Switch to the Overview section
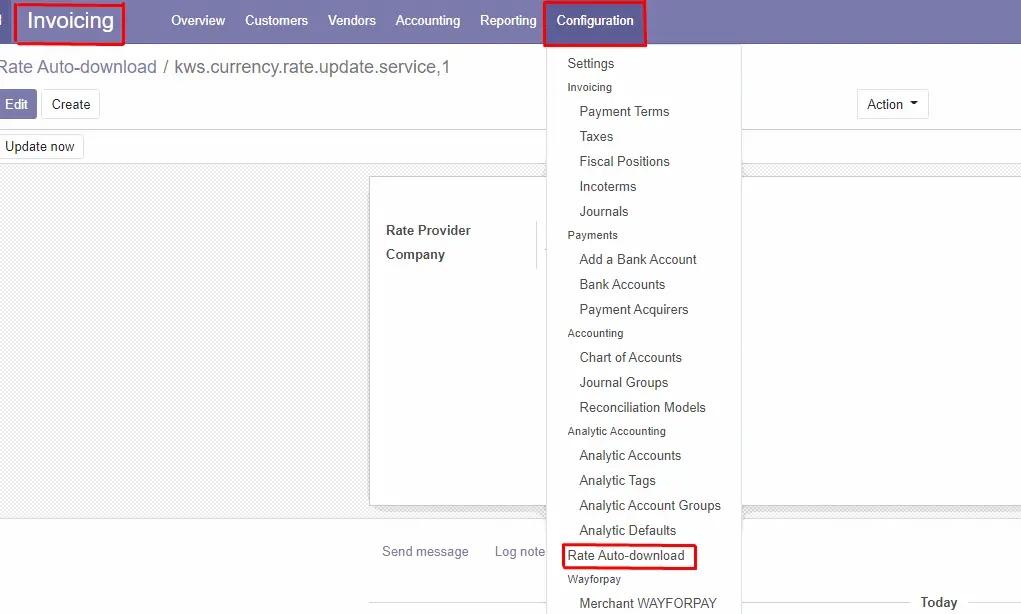This screenshot has width=1021, height=614. (x=197, y=20)
